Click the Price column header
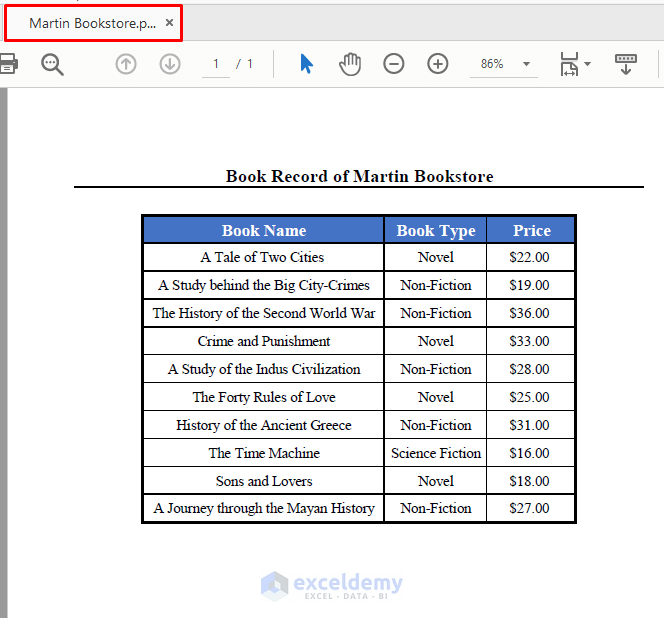The height and width of the screenshot is (618, 664). pos(531,230)
